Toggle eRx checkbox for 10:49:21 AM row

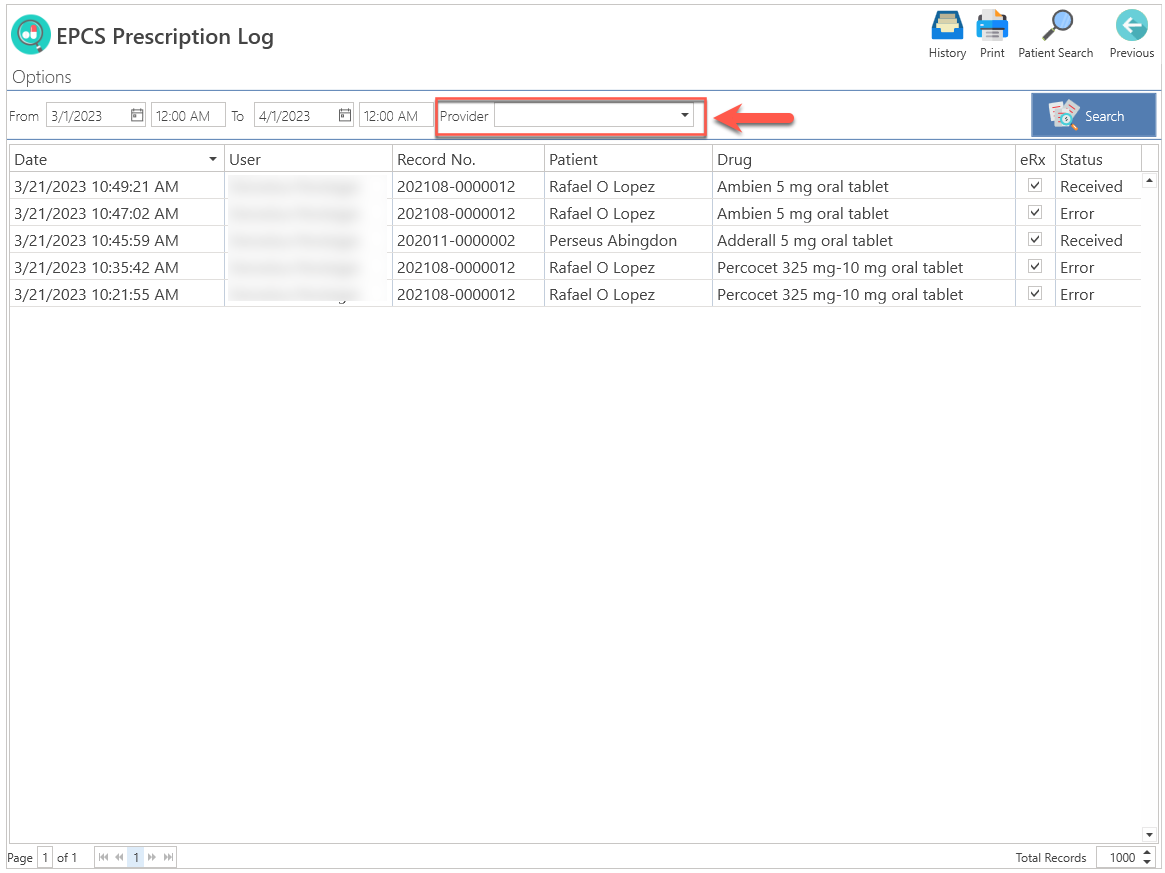point(1034,185)
